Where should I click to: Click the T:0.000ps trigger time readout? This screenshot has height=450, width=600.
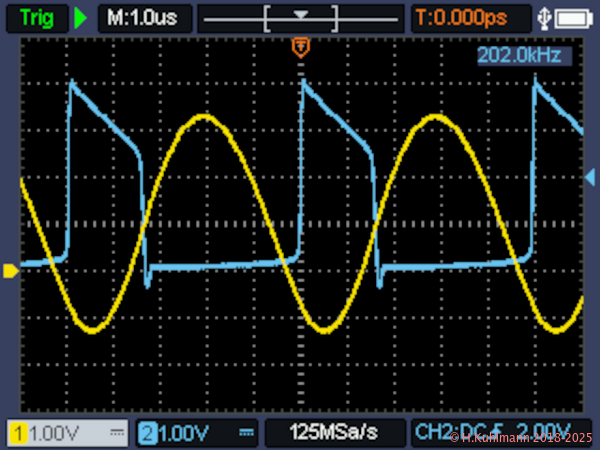471,18
